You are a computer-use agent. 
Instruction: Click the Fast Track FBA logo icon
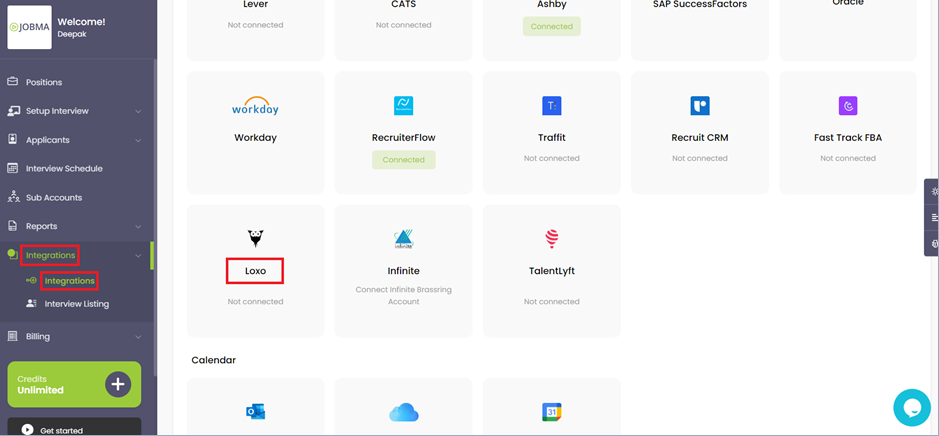(848, 106)
